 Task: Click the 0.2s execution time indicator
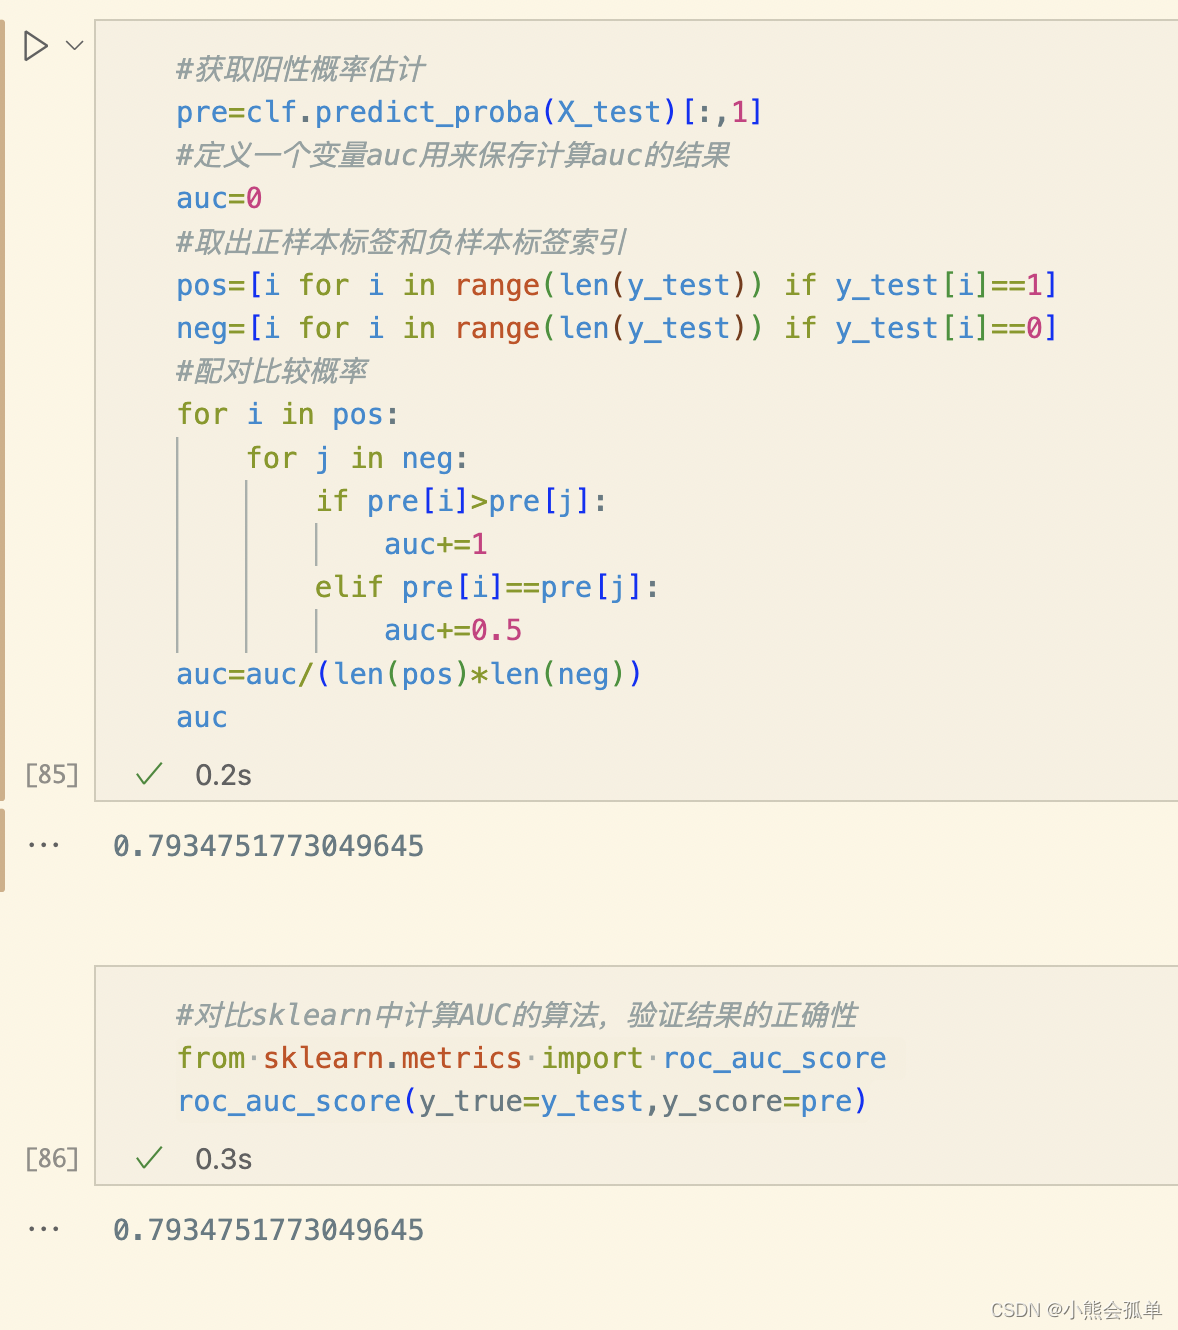[x=222, y=774]
